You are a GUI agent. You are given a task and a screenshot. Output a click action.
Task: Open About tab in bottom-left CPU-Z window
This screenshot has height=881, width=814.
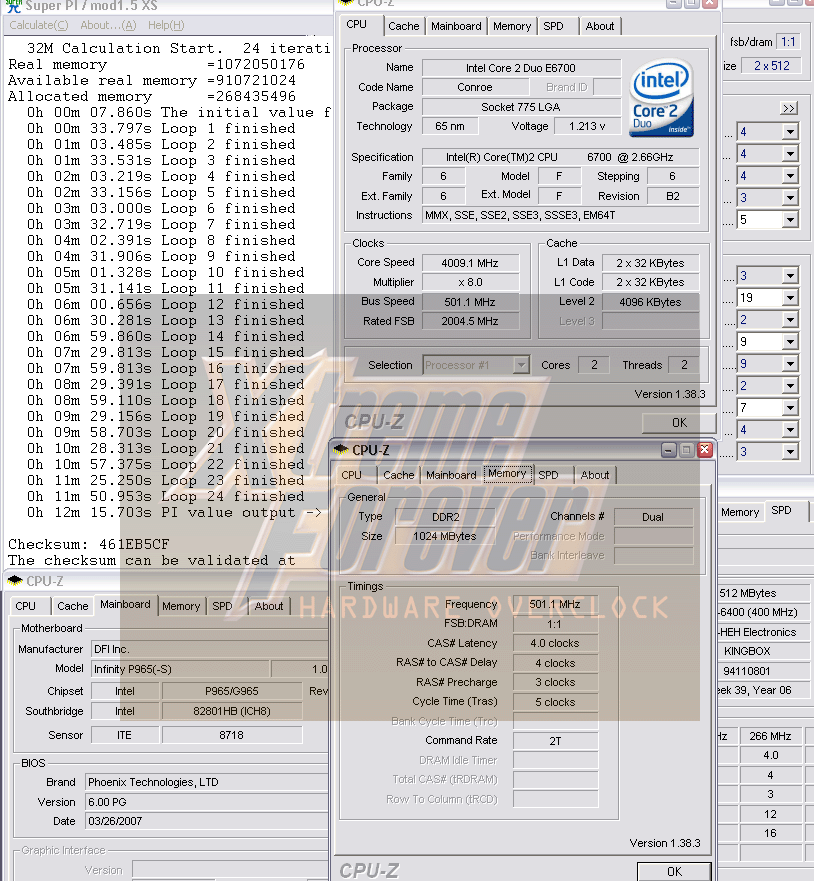pyautogui.click(x=269, y=606)
